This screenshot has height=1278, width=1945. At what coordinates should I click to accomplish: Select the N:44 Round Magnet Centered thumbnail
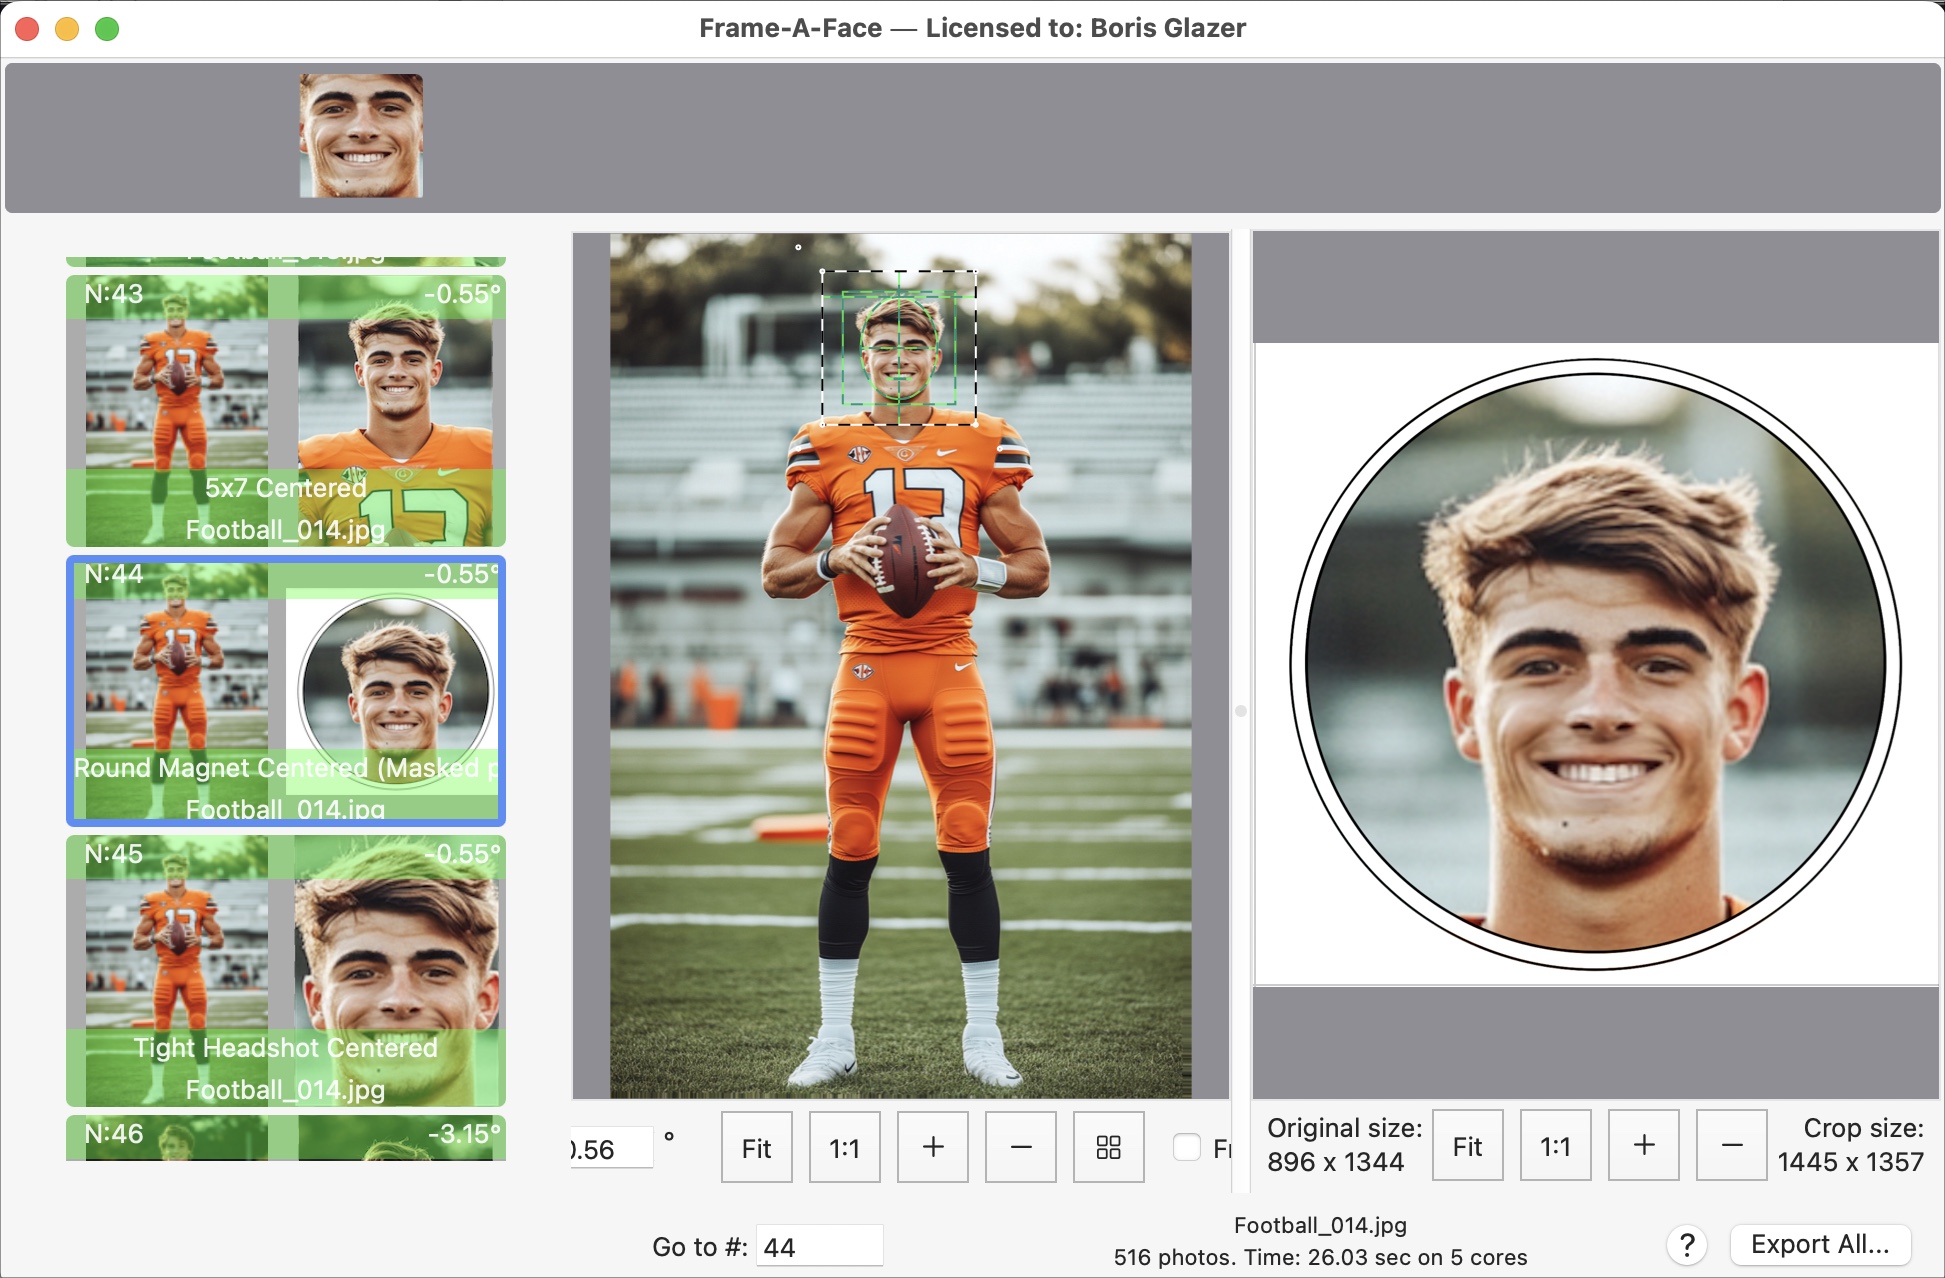click(x=285, y=691)
